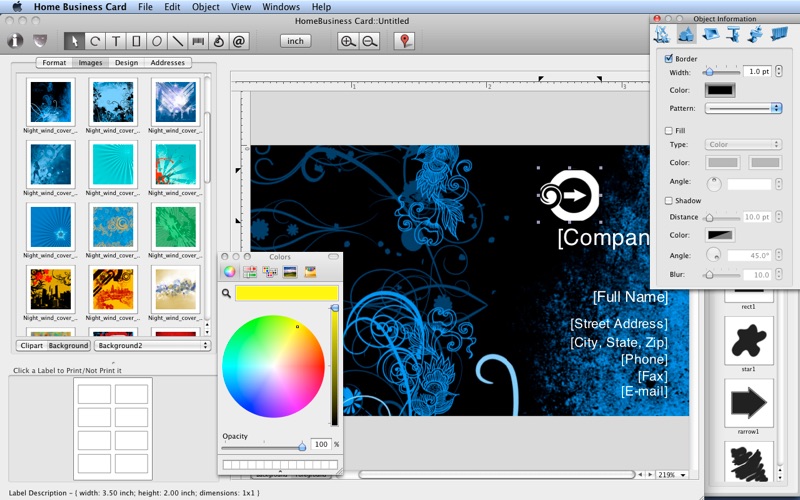Click the Clipart button
Screen dimensions: 800x500
click(31, 345)
